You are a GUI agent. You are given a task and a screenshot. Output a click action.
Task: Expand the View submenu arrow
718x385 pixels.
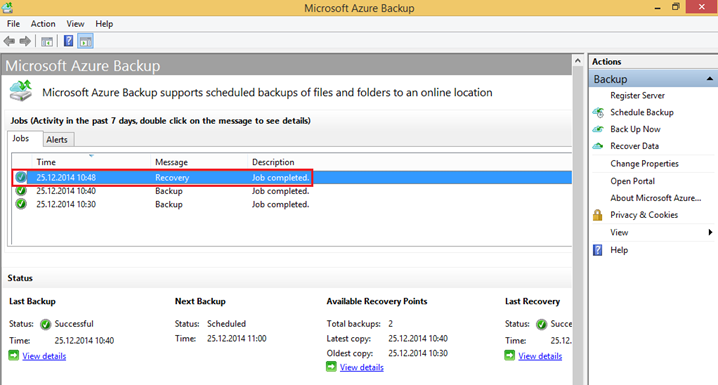(710, 233)
